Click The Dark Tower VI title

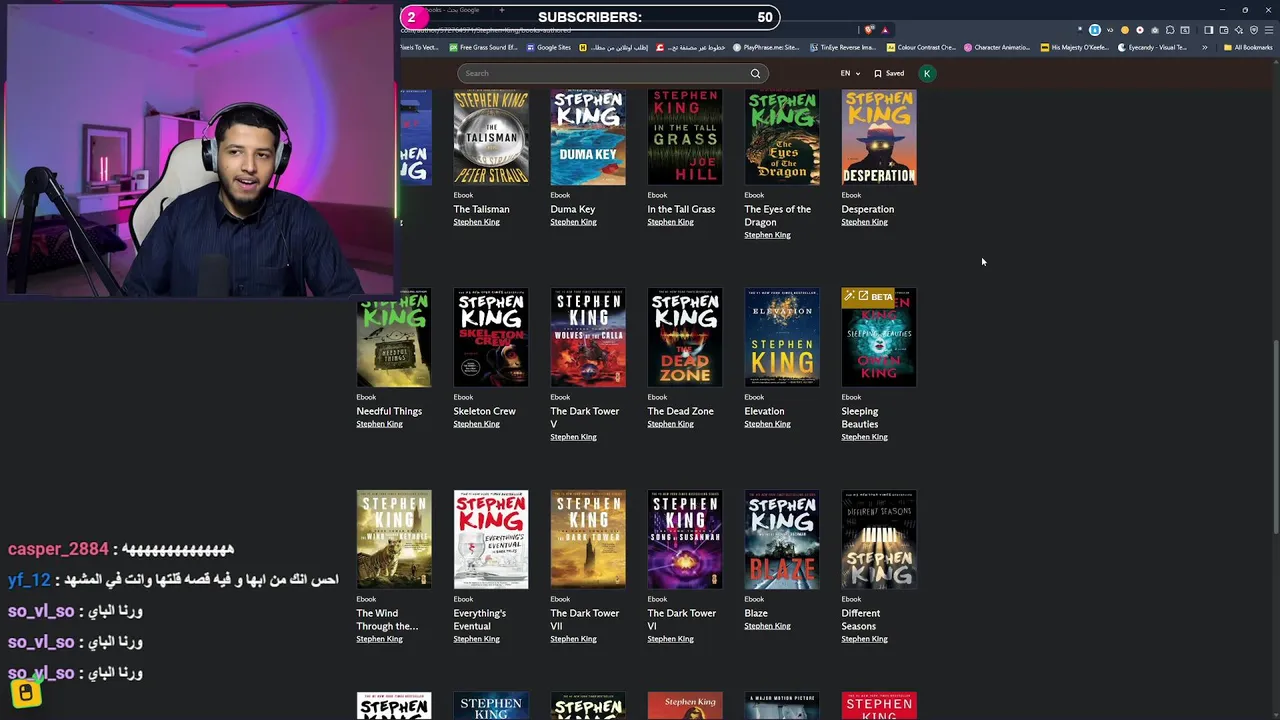point(681,619)
